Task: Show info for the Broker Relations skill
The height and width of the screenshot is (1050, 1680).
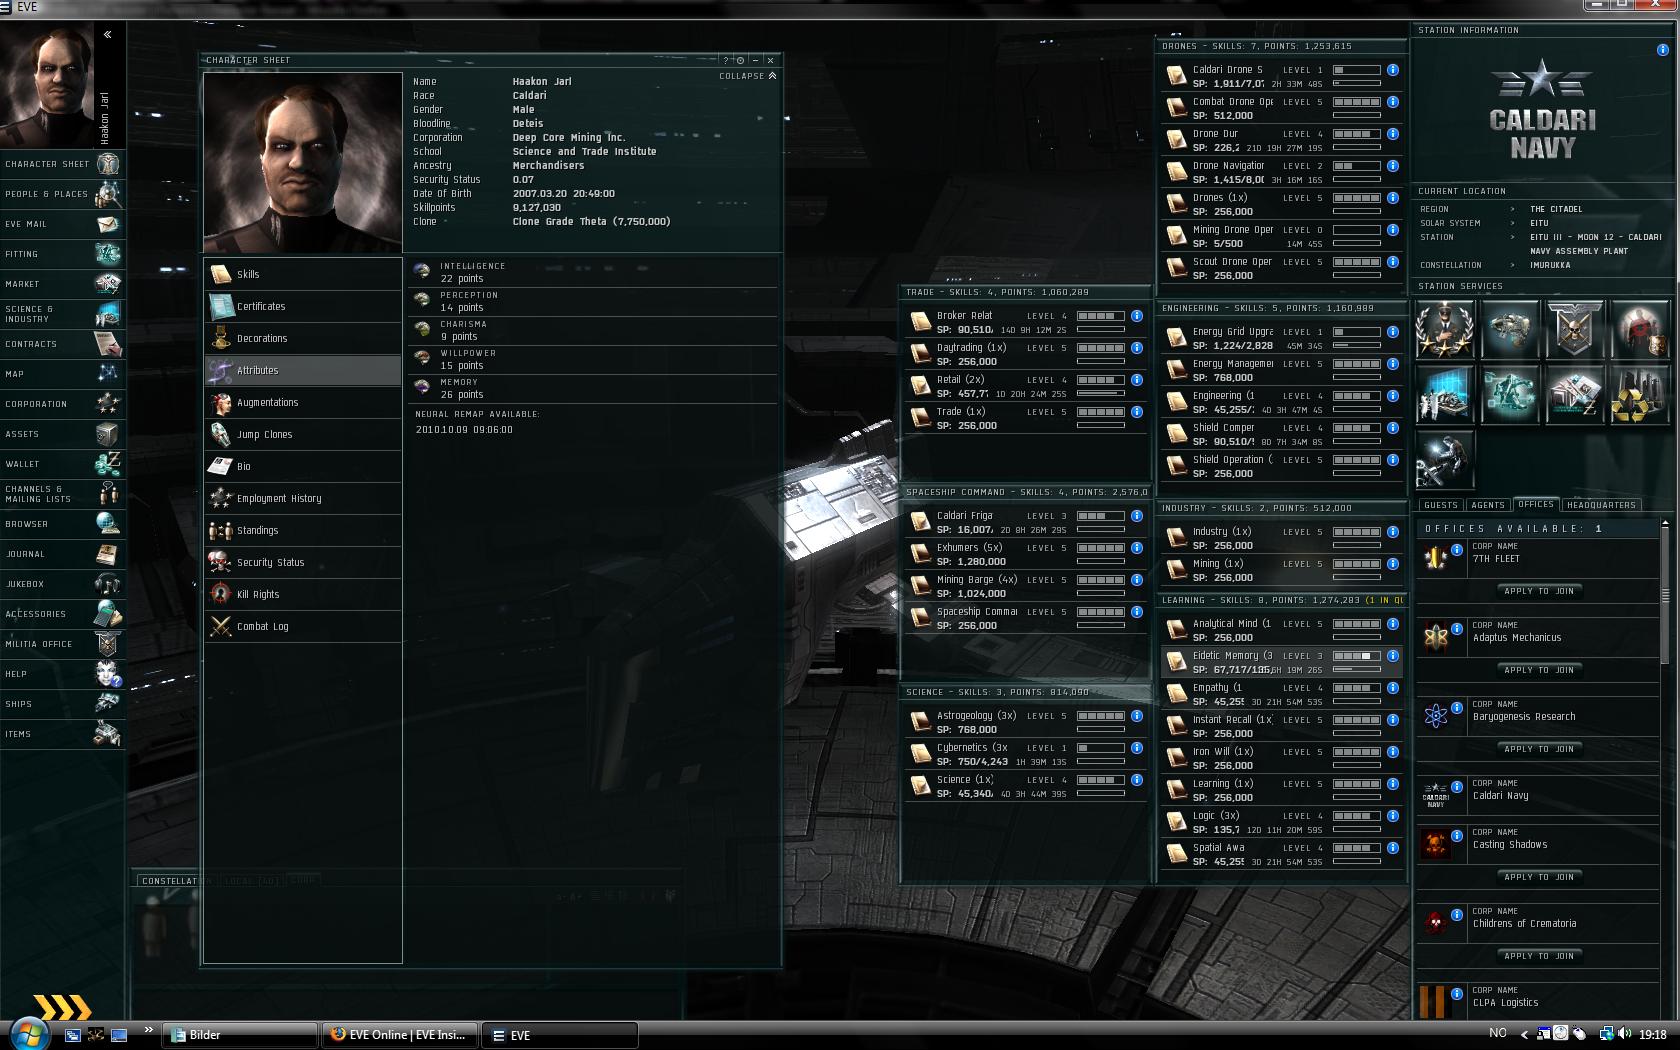Action: (x=1137, y=316)
